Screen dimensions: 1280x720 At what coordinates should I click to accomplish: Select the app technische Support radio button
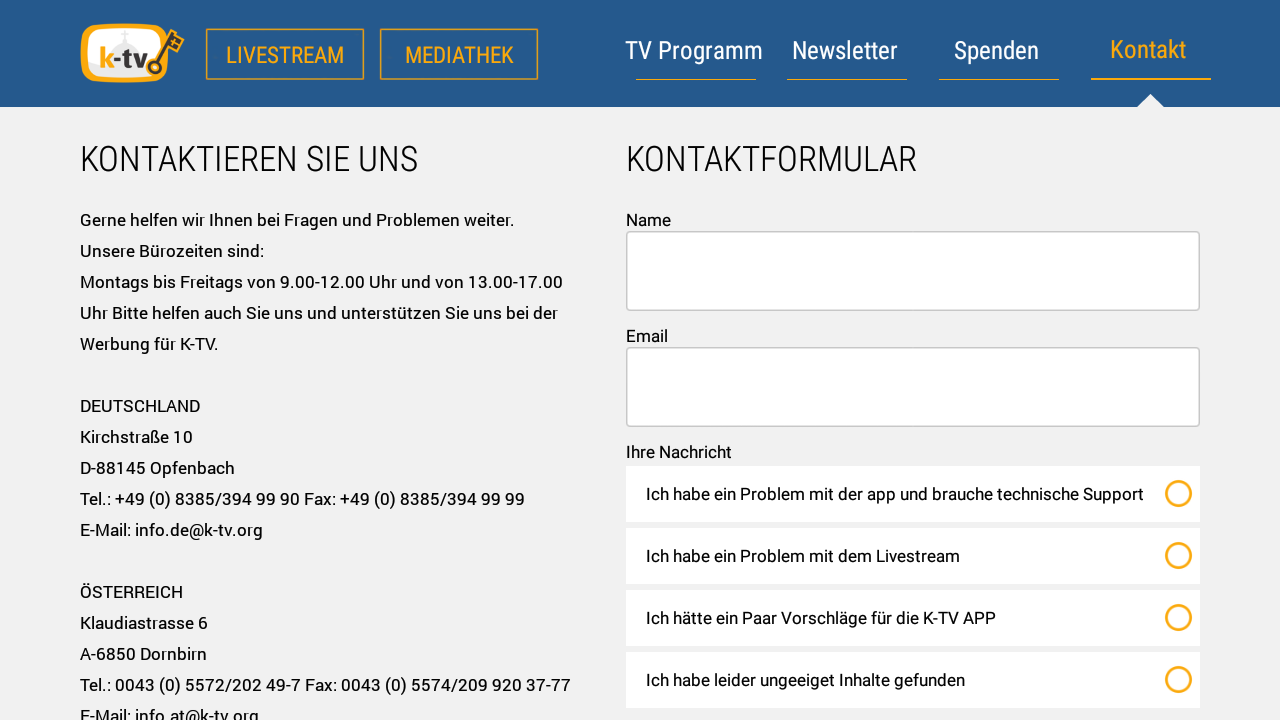pos(1179,493)
